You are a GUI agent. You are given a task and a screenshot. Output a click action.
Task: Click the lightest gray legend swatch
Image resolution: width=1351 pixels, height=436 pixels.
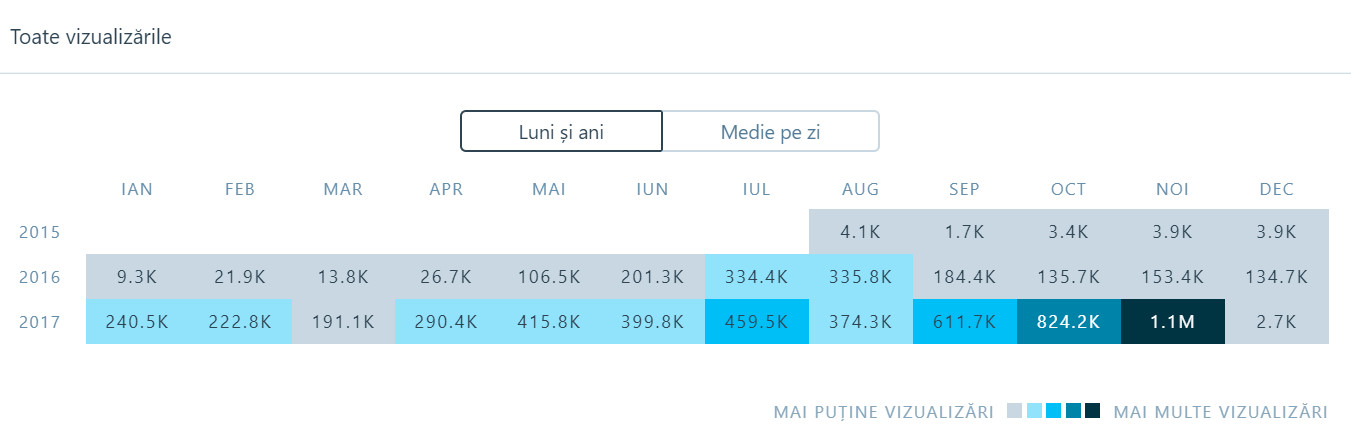coord(1015,411)
